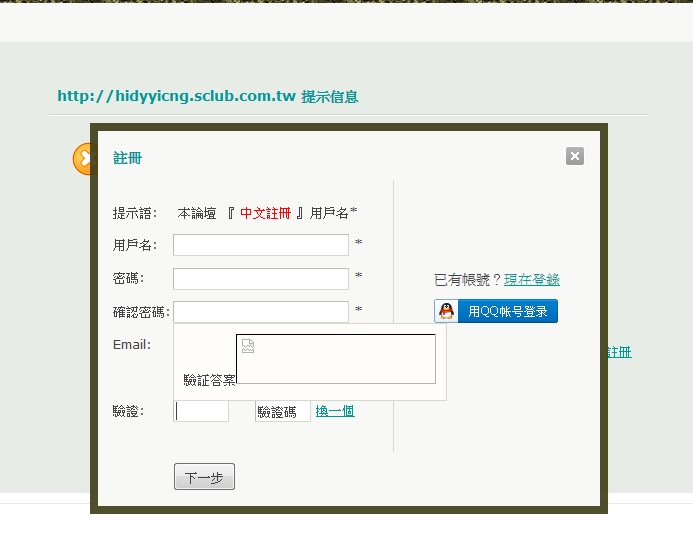This screenshot has width=693, height=543.
Task: Click the 註冊 link behind the dialog
Action: (620, 352)
